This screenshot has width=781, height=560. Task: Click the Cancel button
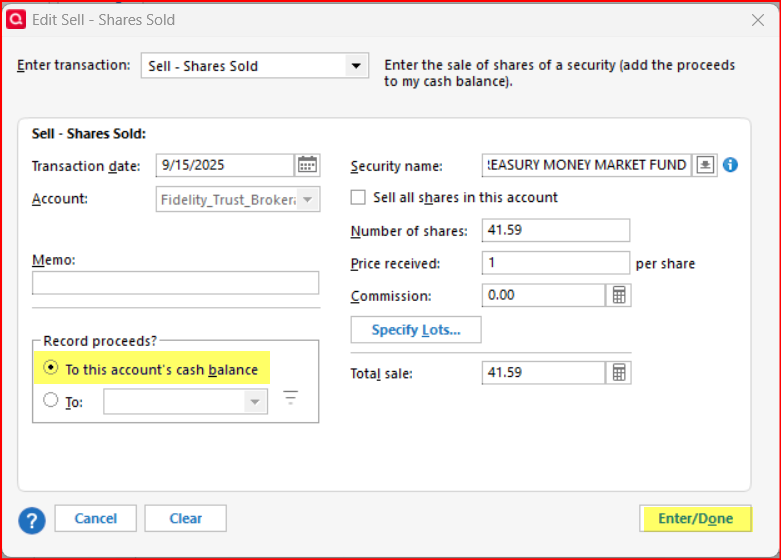[x=96, y=518]
